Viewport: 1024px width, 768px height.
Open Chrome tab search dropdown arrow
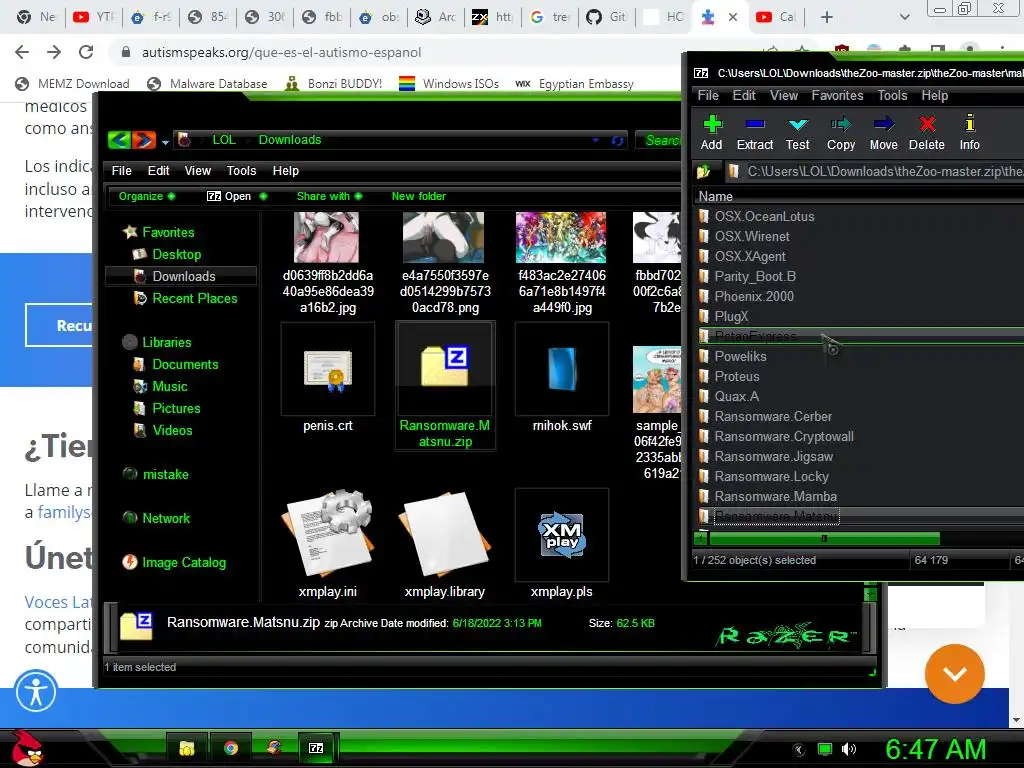pyautogui.click(x=904, y=17)
